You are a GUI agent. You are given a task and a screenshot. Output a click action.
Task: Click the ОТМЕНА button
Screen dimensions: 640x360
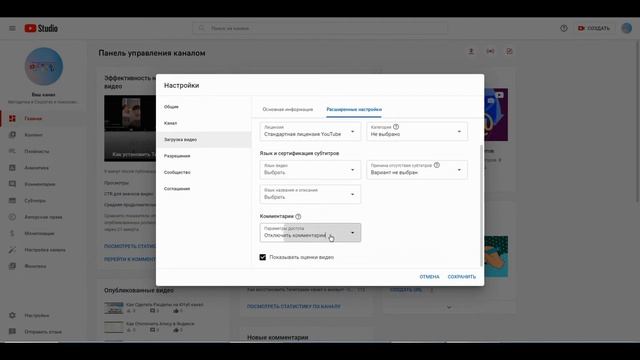429,277
